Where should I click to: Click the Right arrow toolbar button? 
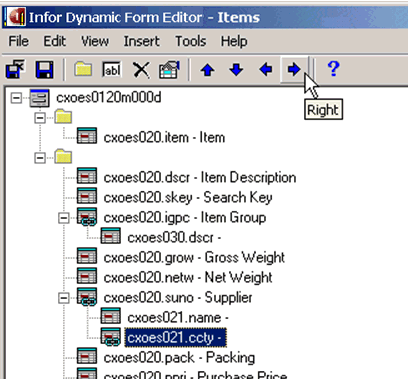click(294, 70)
